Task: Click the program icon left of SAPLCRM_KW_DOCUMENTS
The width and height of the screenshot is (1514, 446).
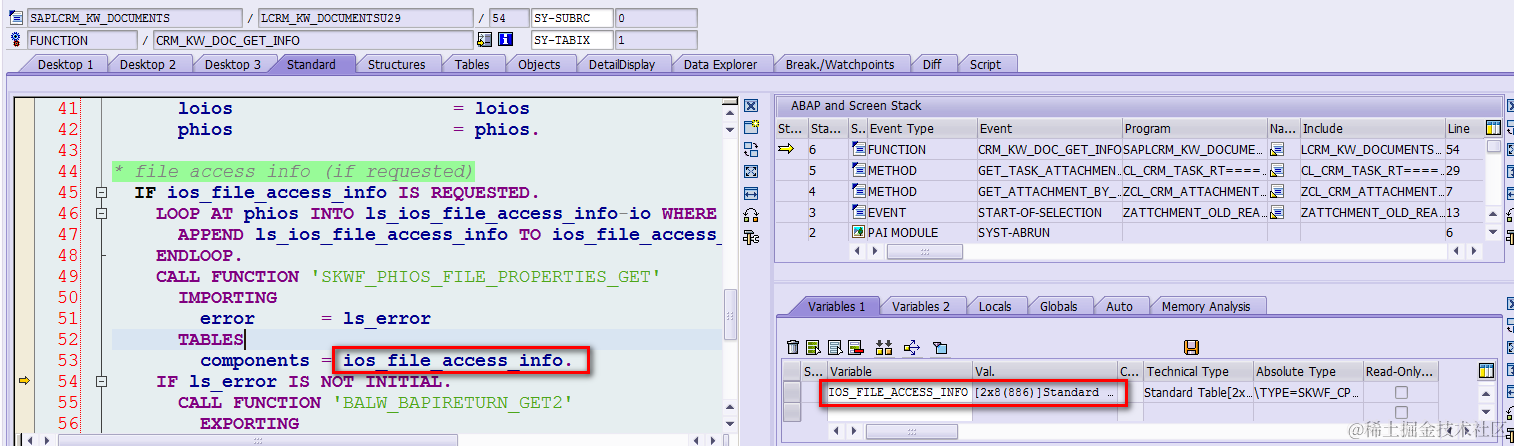Action: pyautogui.click(x=16, y=18)
